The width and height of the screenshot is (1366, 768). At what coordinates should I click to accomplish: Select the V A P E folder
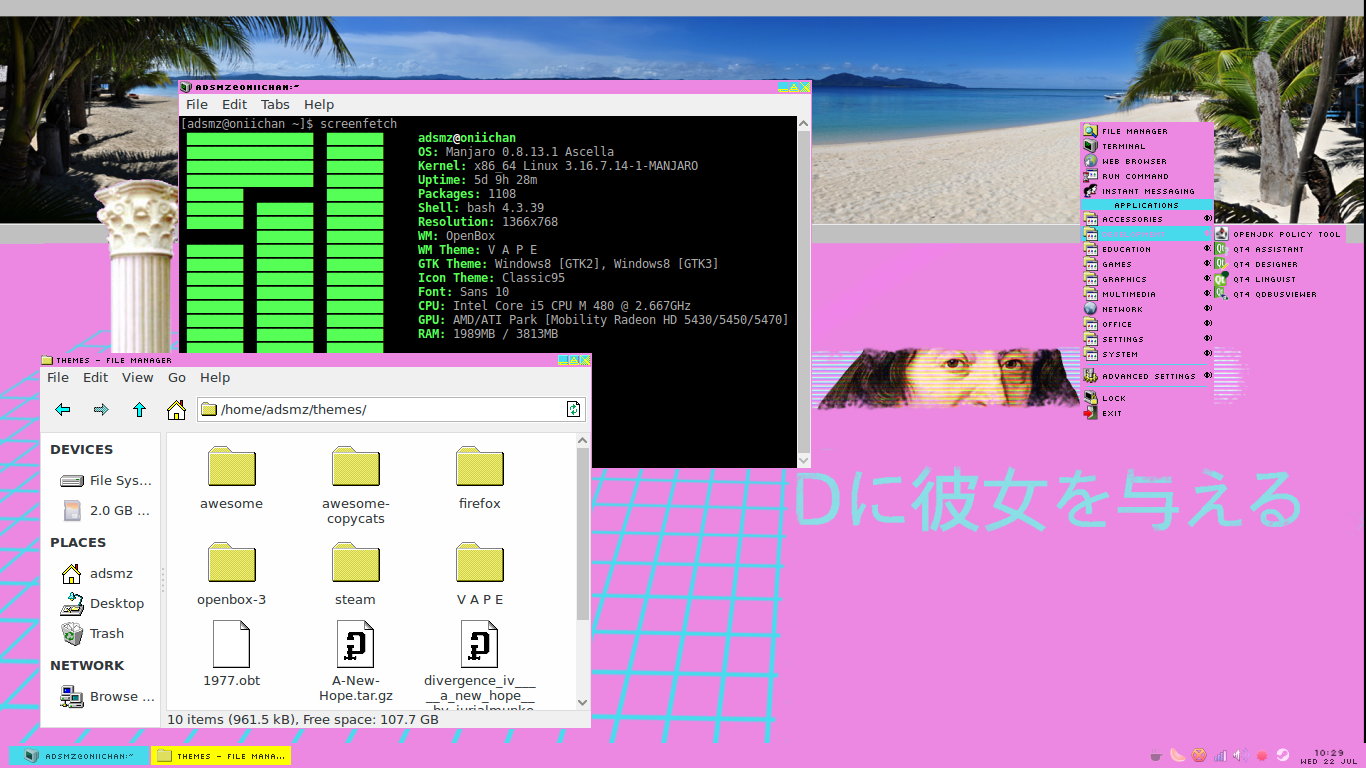point(479,575)
